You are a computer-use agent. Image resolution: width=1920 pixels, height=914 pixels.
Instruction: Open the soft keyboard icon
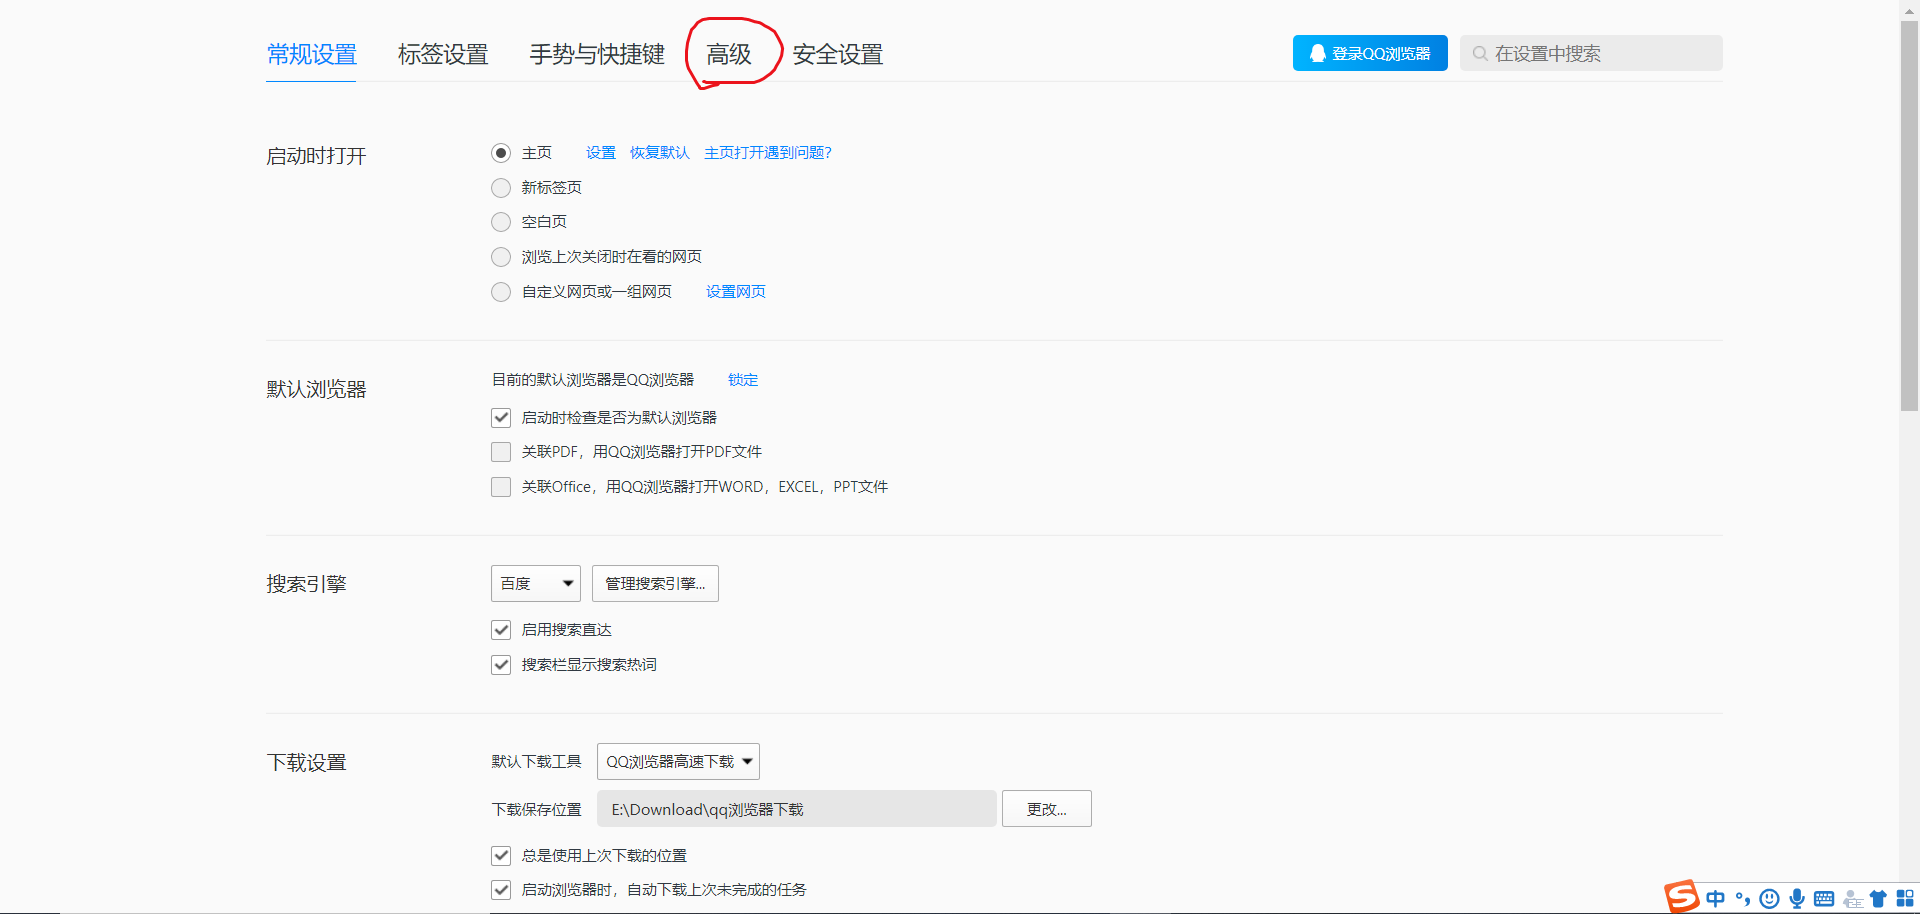point(1824,898)
